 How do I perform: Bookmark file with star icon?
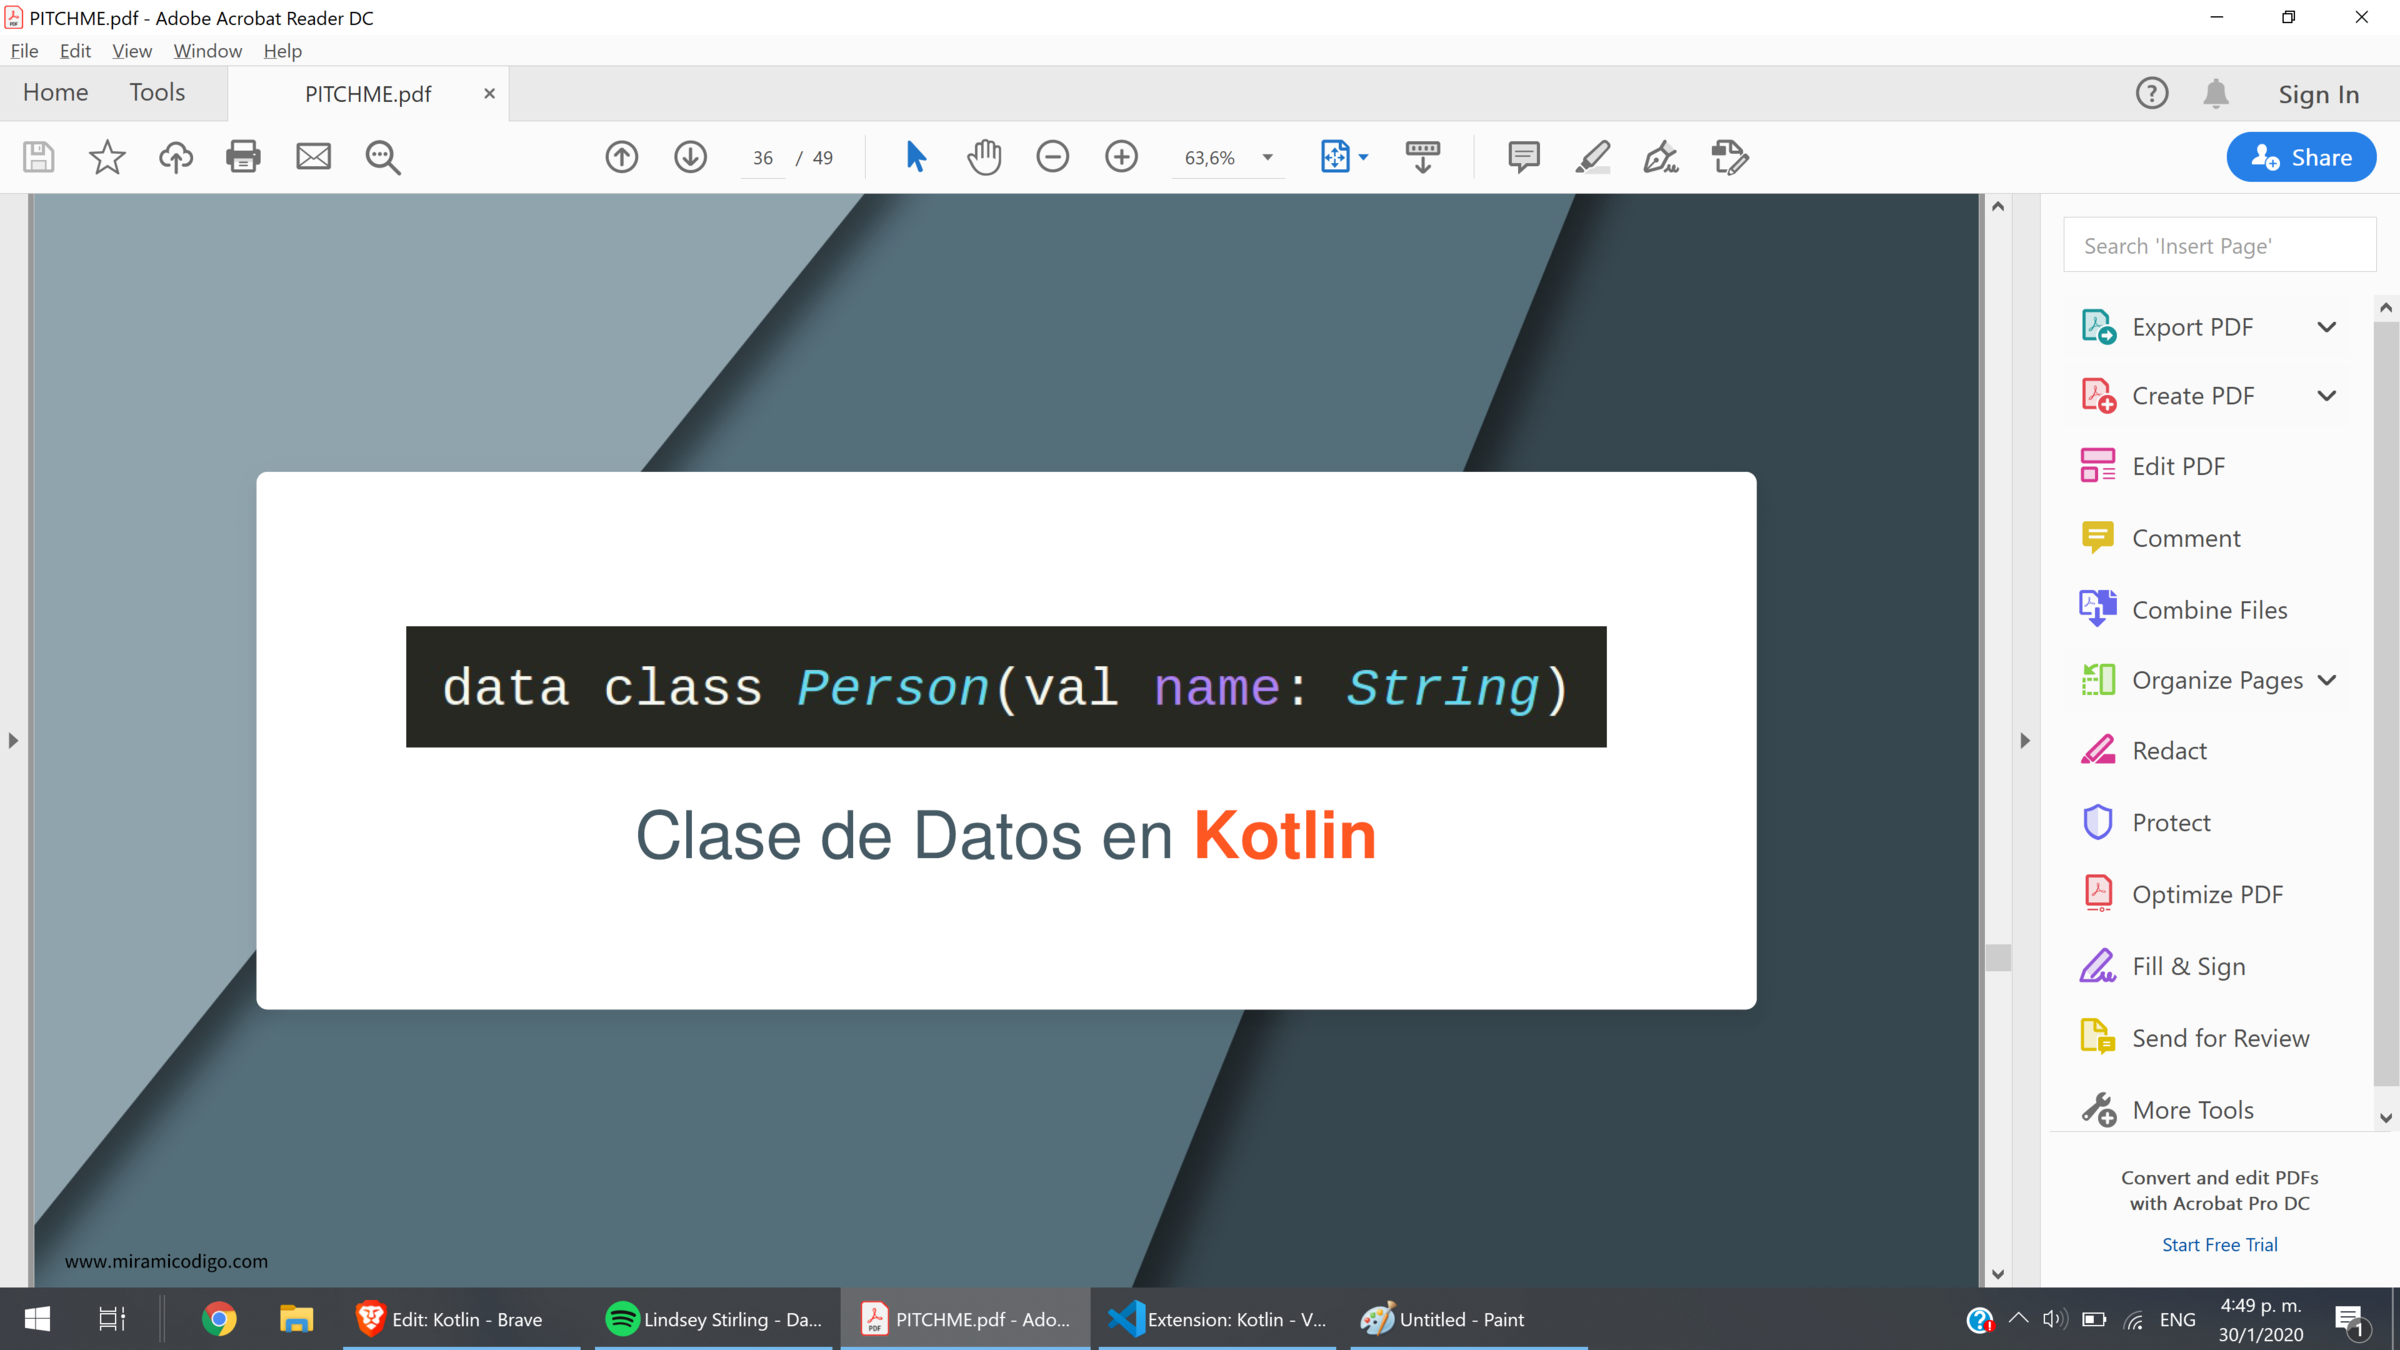107,157
